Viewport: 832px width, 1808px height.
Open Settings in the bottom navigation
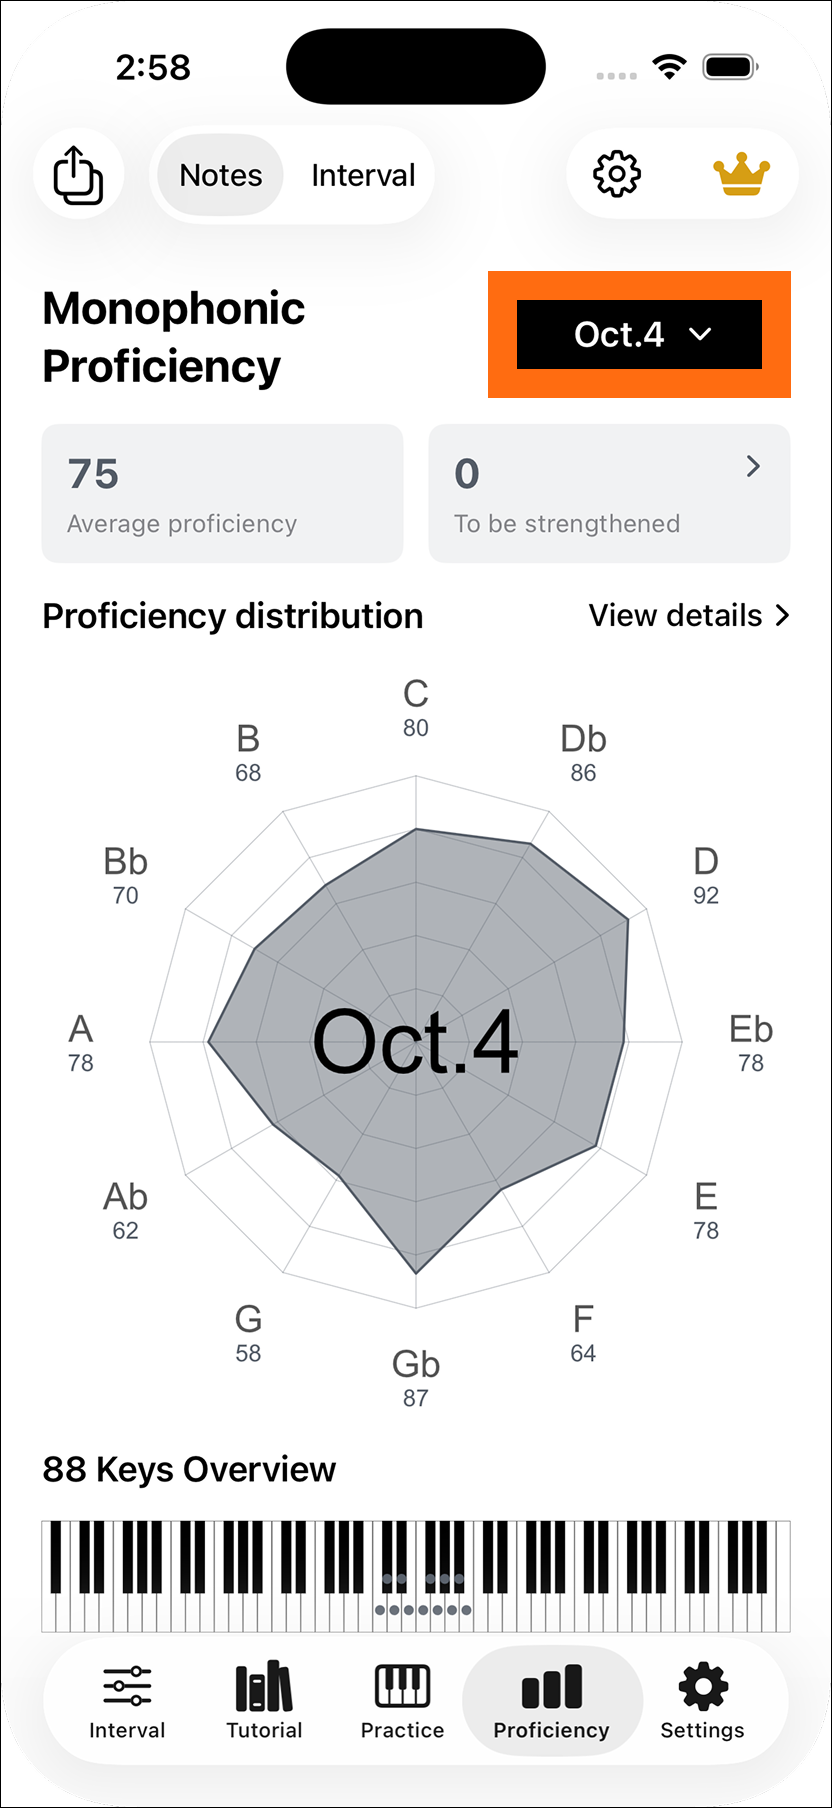pos(702,1703)
